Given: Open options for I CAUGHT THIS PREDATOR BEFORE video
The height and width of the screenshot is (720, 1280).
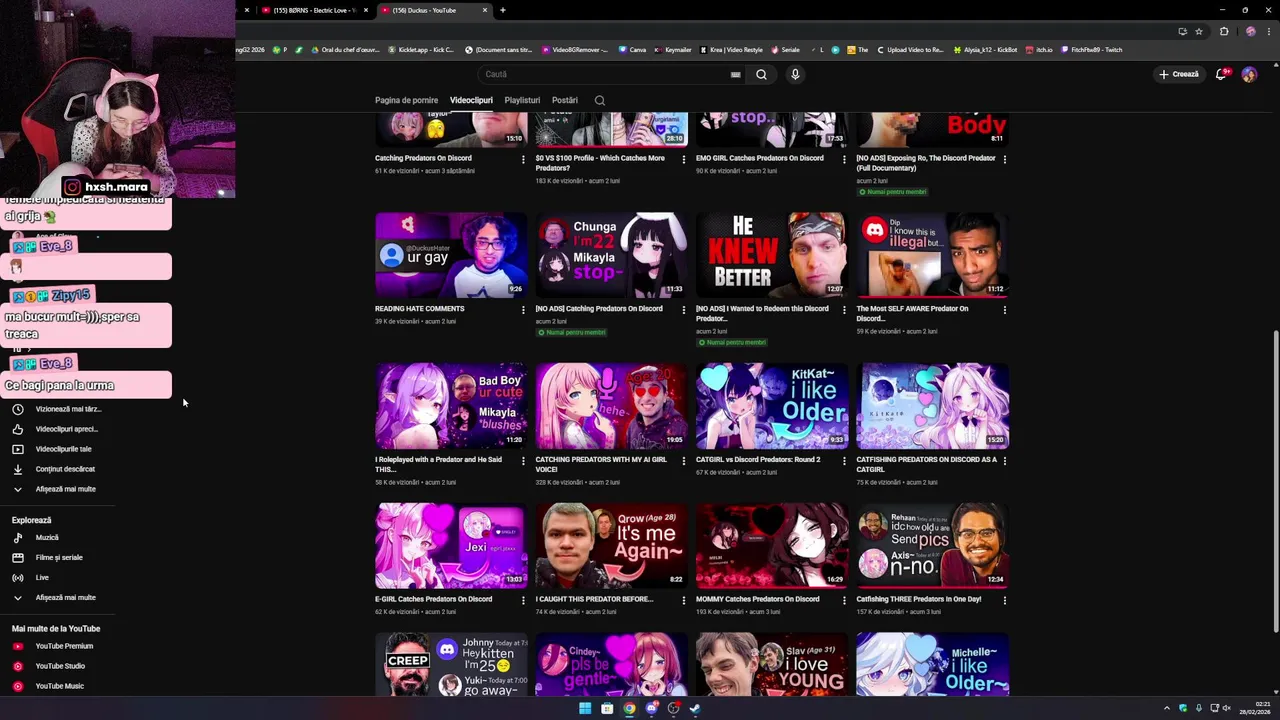Looking at the screenshot, I should tap(684, 600).
